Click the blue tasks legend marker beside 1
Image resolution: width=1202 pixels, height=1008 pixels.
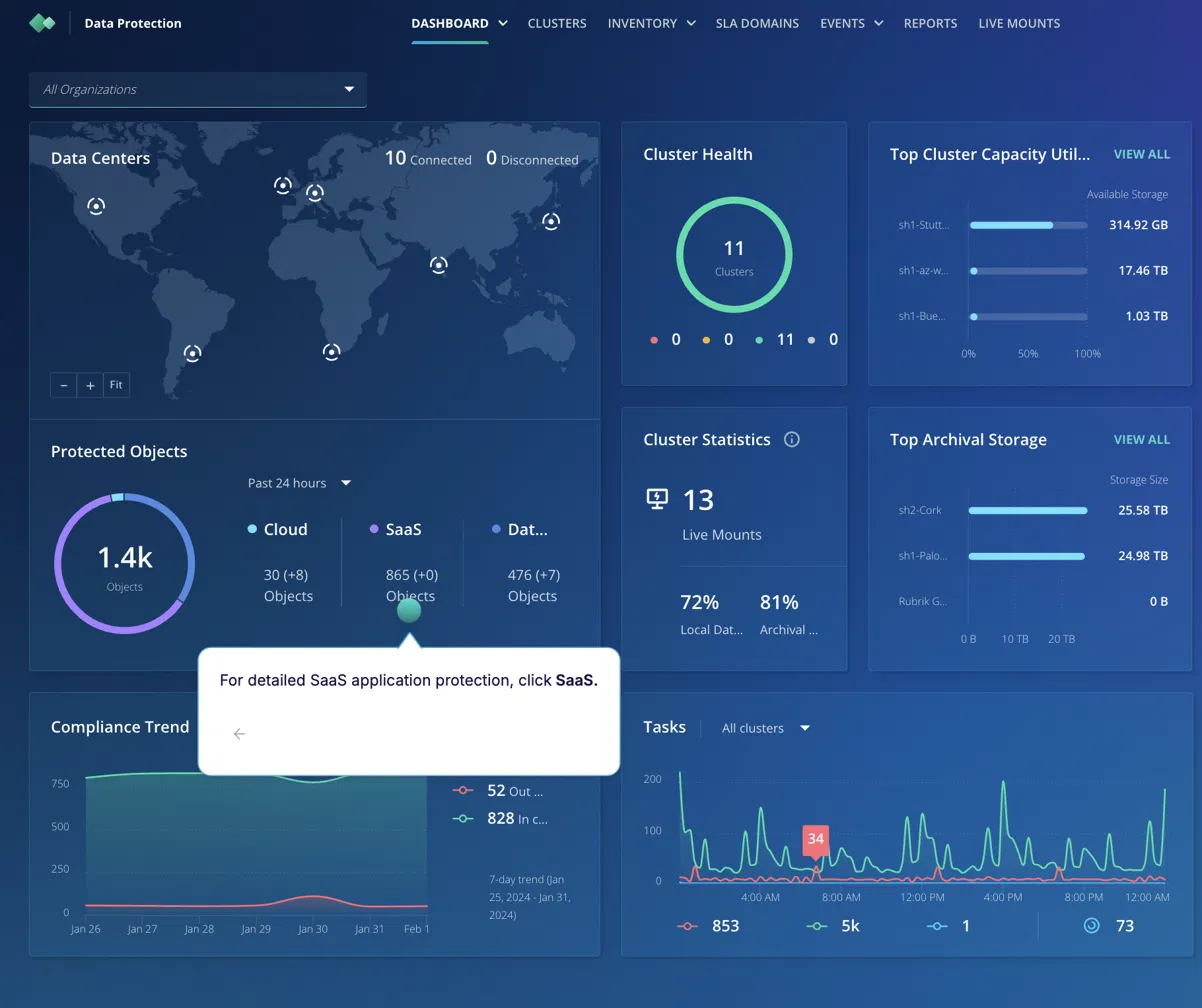tap(937, 926)
